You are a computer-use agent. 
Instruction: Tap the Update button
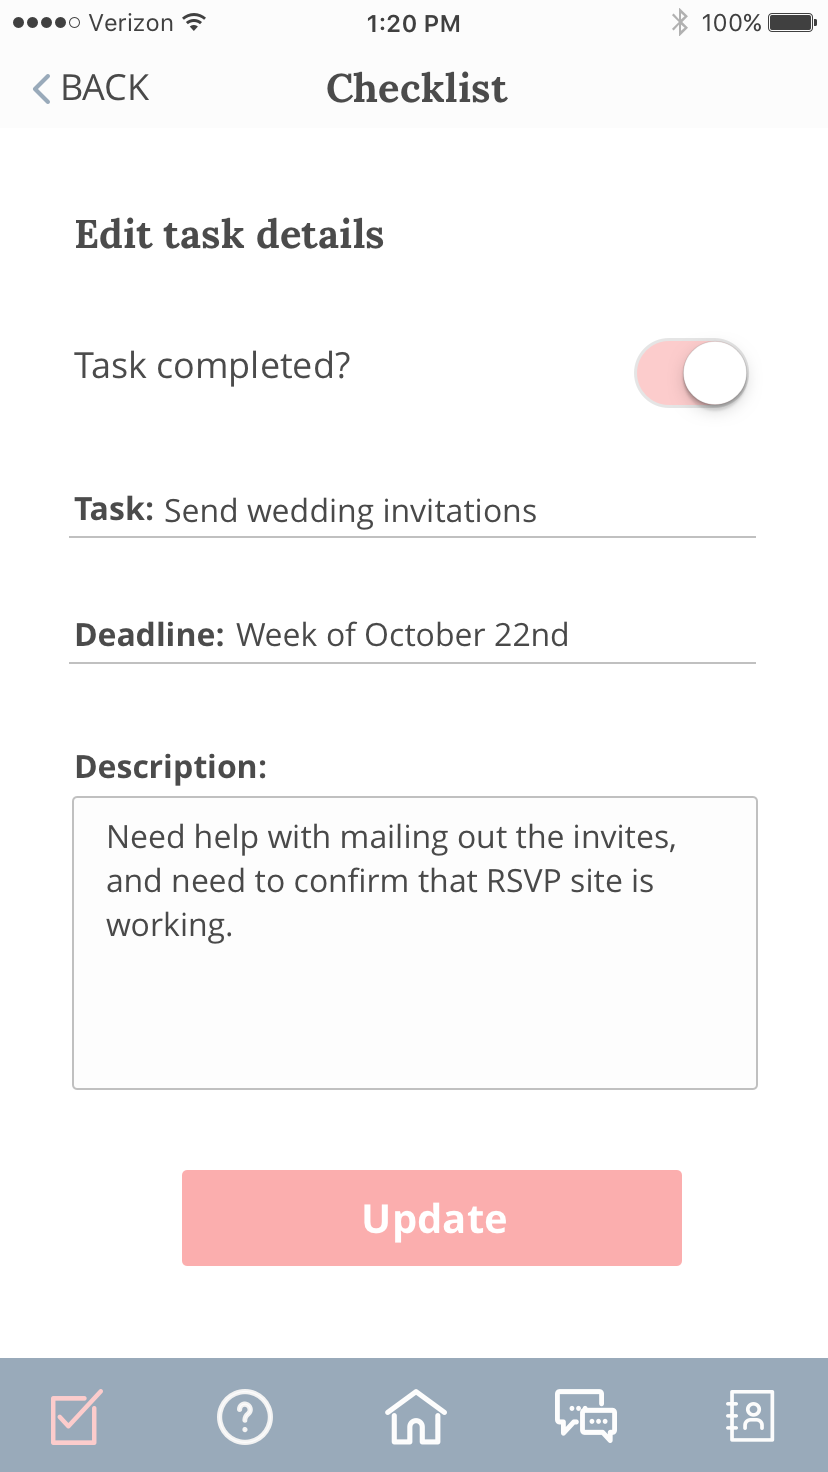[432, 1218]
